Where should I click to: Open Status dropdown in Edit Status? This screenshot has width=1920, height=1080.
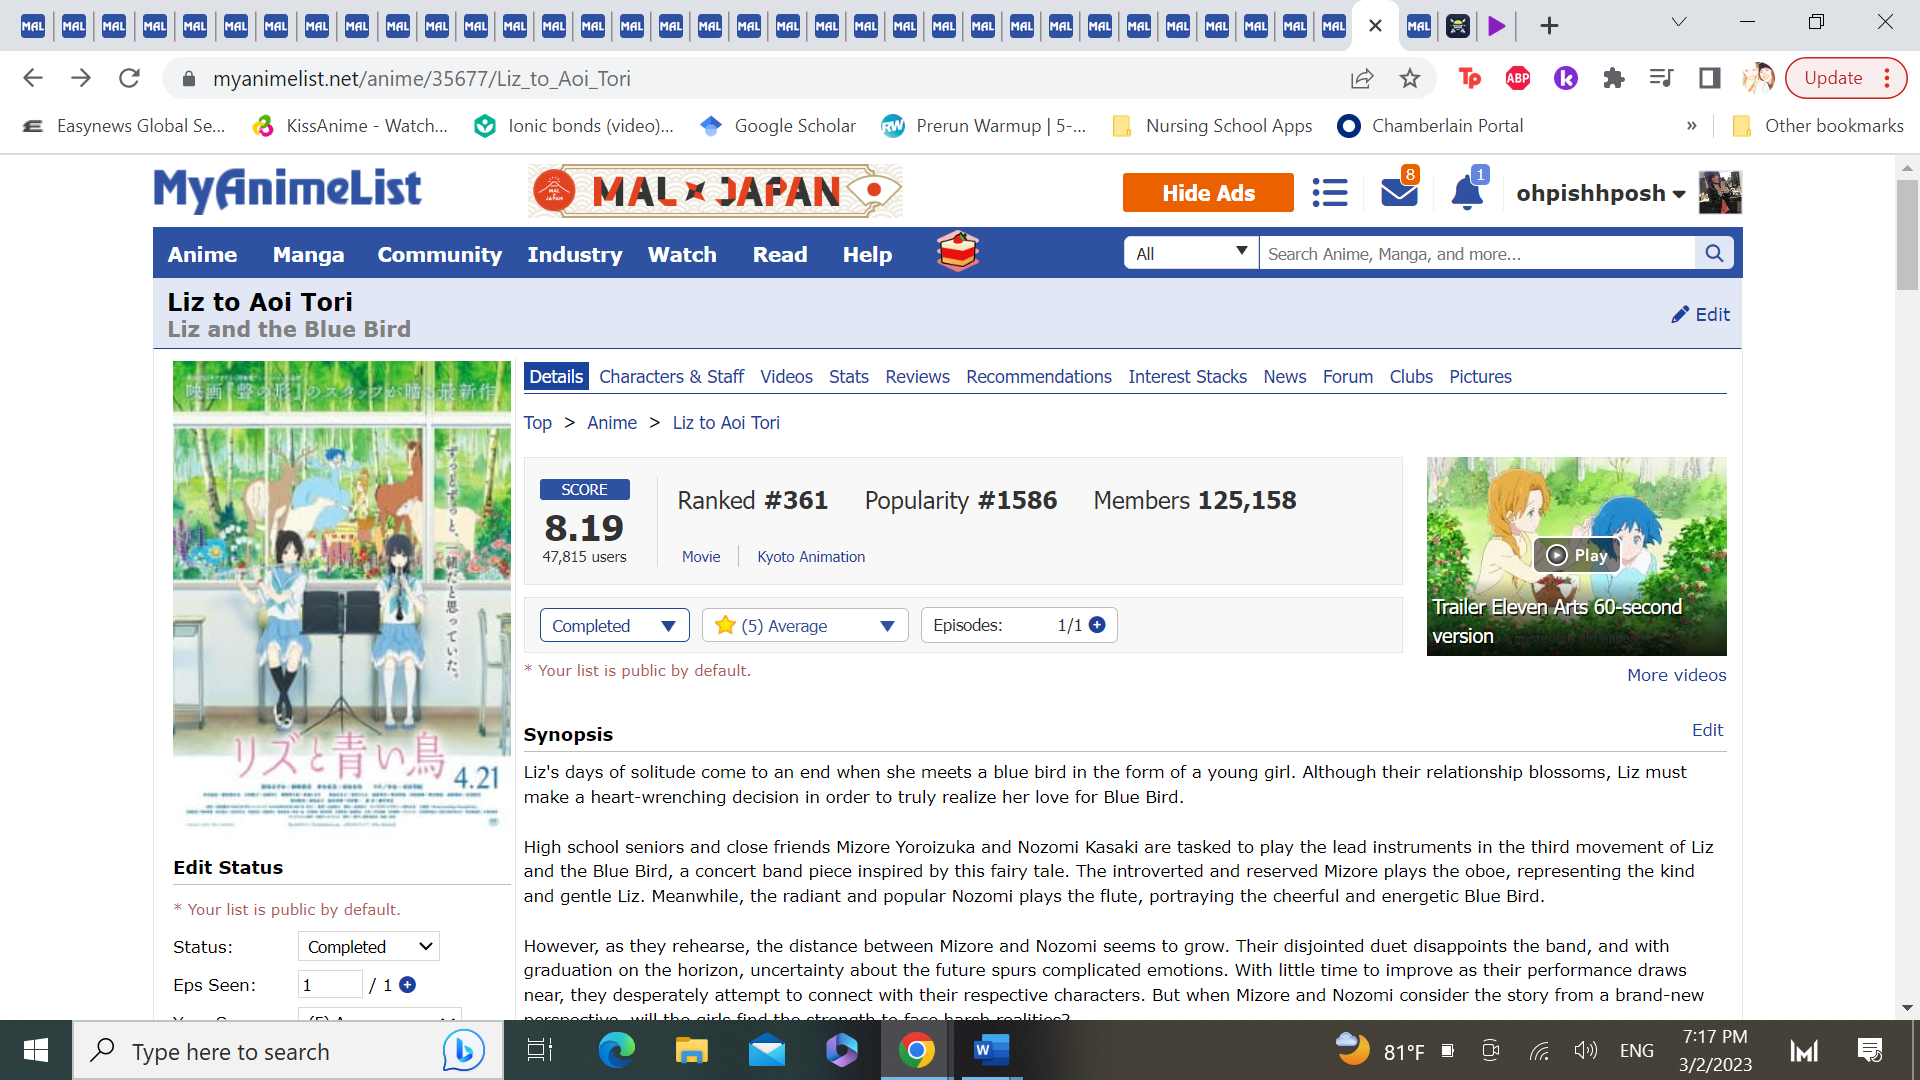coord(368,947)
